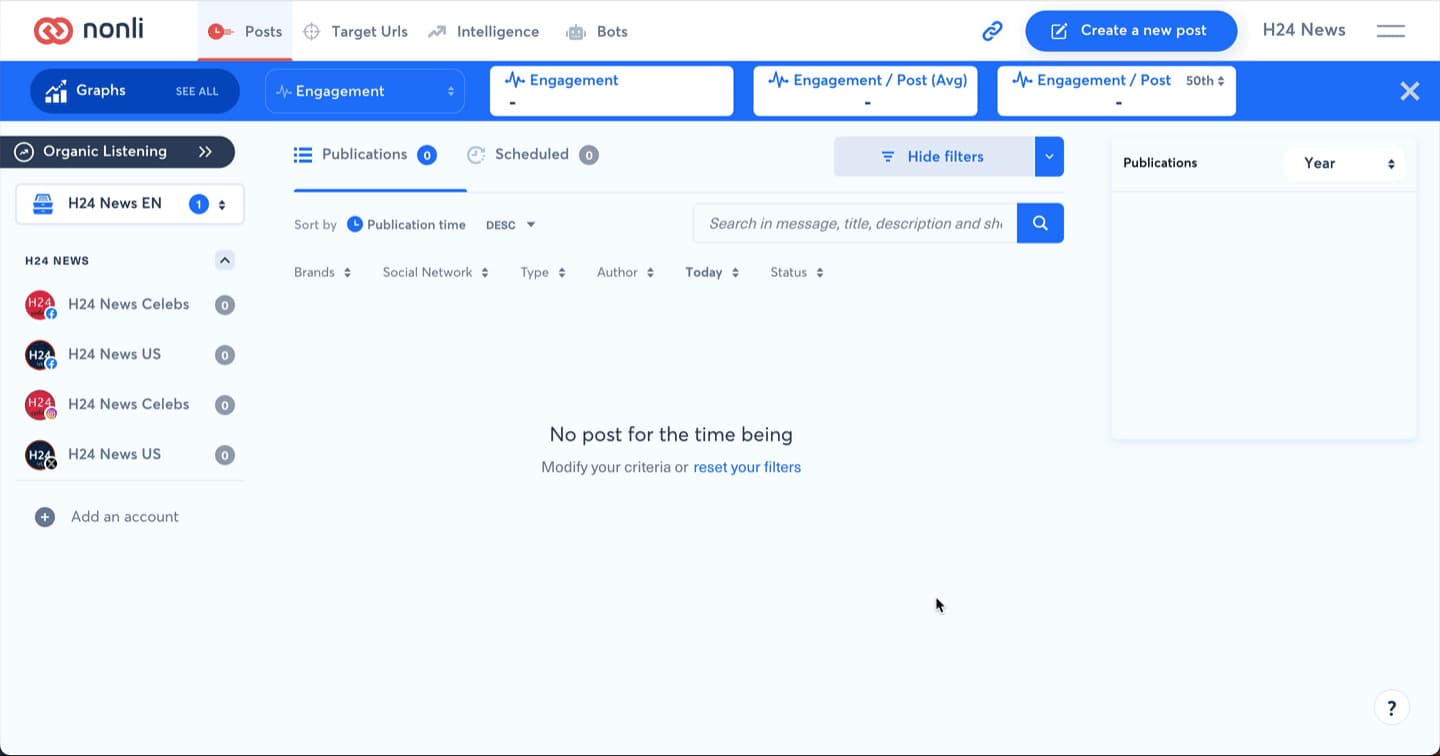
Task: Click the Organic Listening double-arrow icon
Action: coord(205,152)
